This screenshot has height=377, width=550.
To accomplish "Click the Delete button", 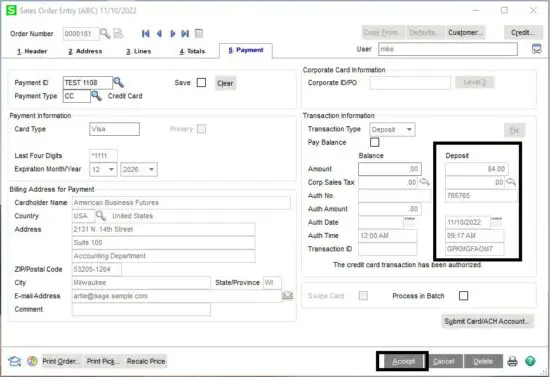I will point(483,361).
